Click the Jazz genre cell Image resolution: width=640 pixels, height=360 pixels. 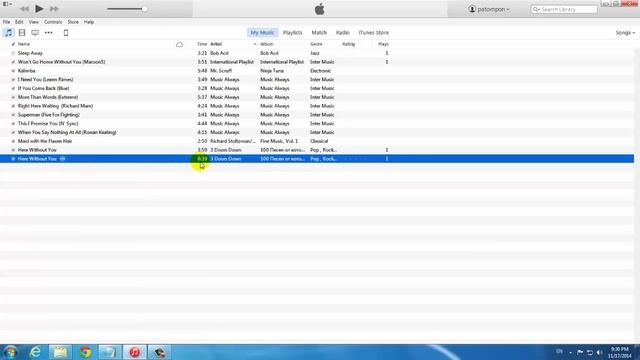(315, 53)
